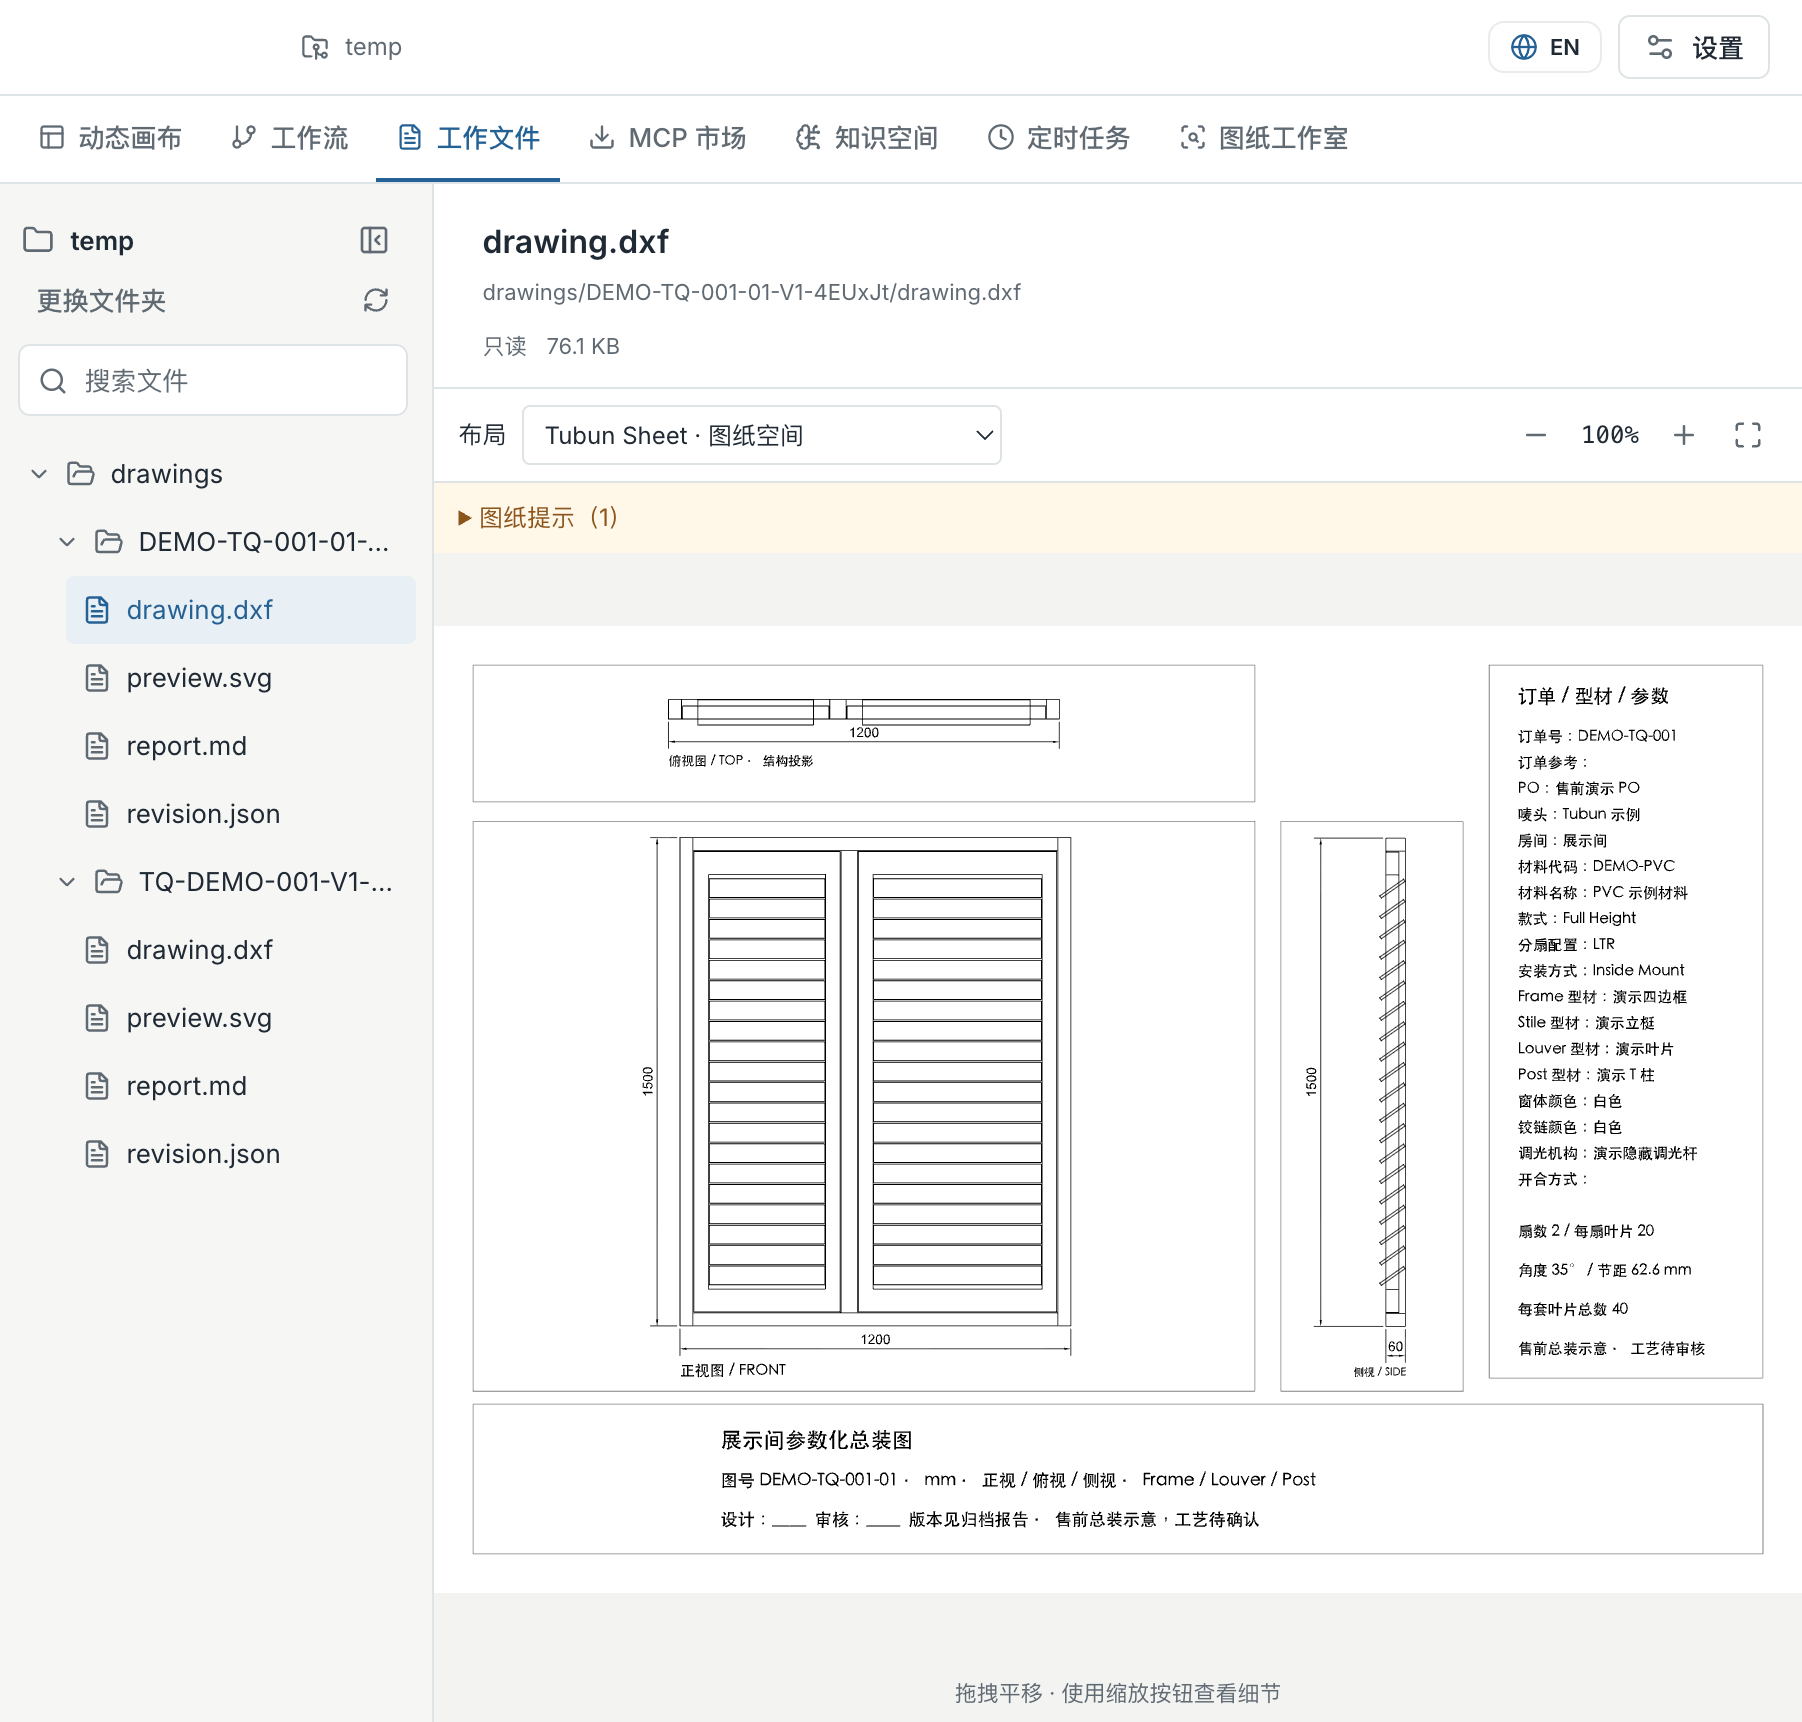Refresh the folder with the reload icon
The width and height of the screenshot is (1802, 1722).
point(376,300)
